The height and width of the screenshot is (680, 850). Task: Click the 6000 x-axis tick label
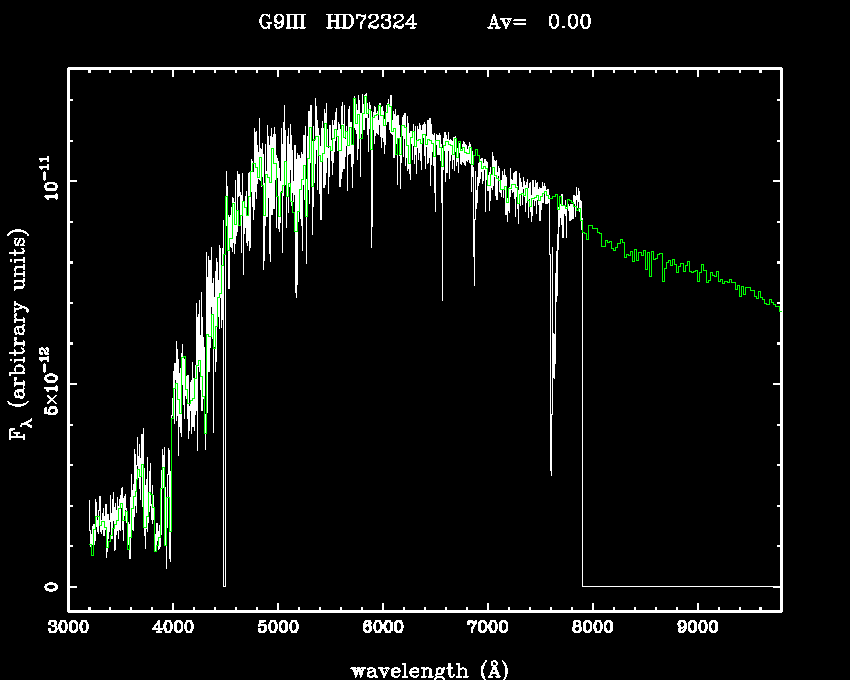point(383,628)
